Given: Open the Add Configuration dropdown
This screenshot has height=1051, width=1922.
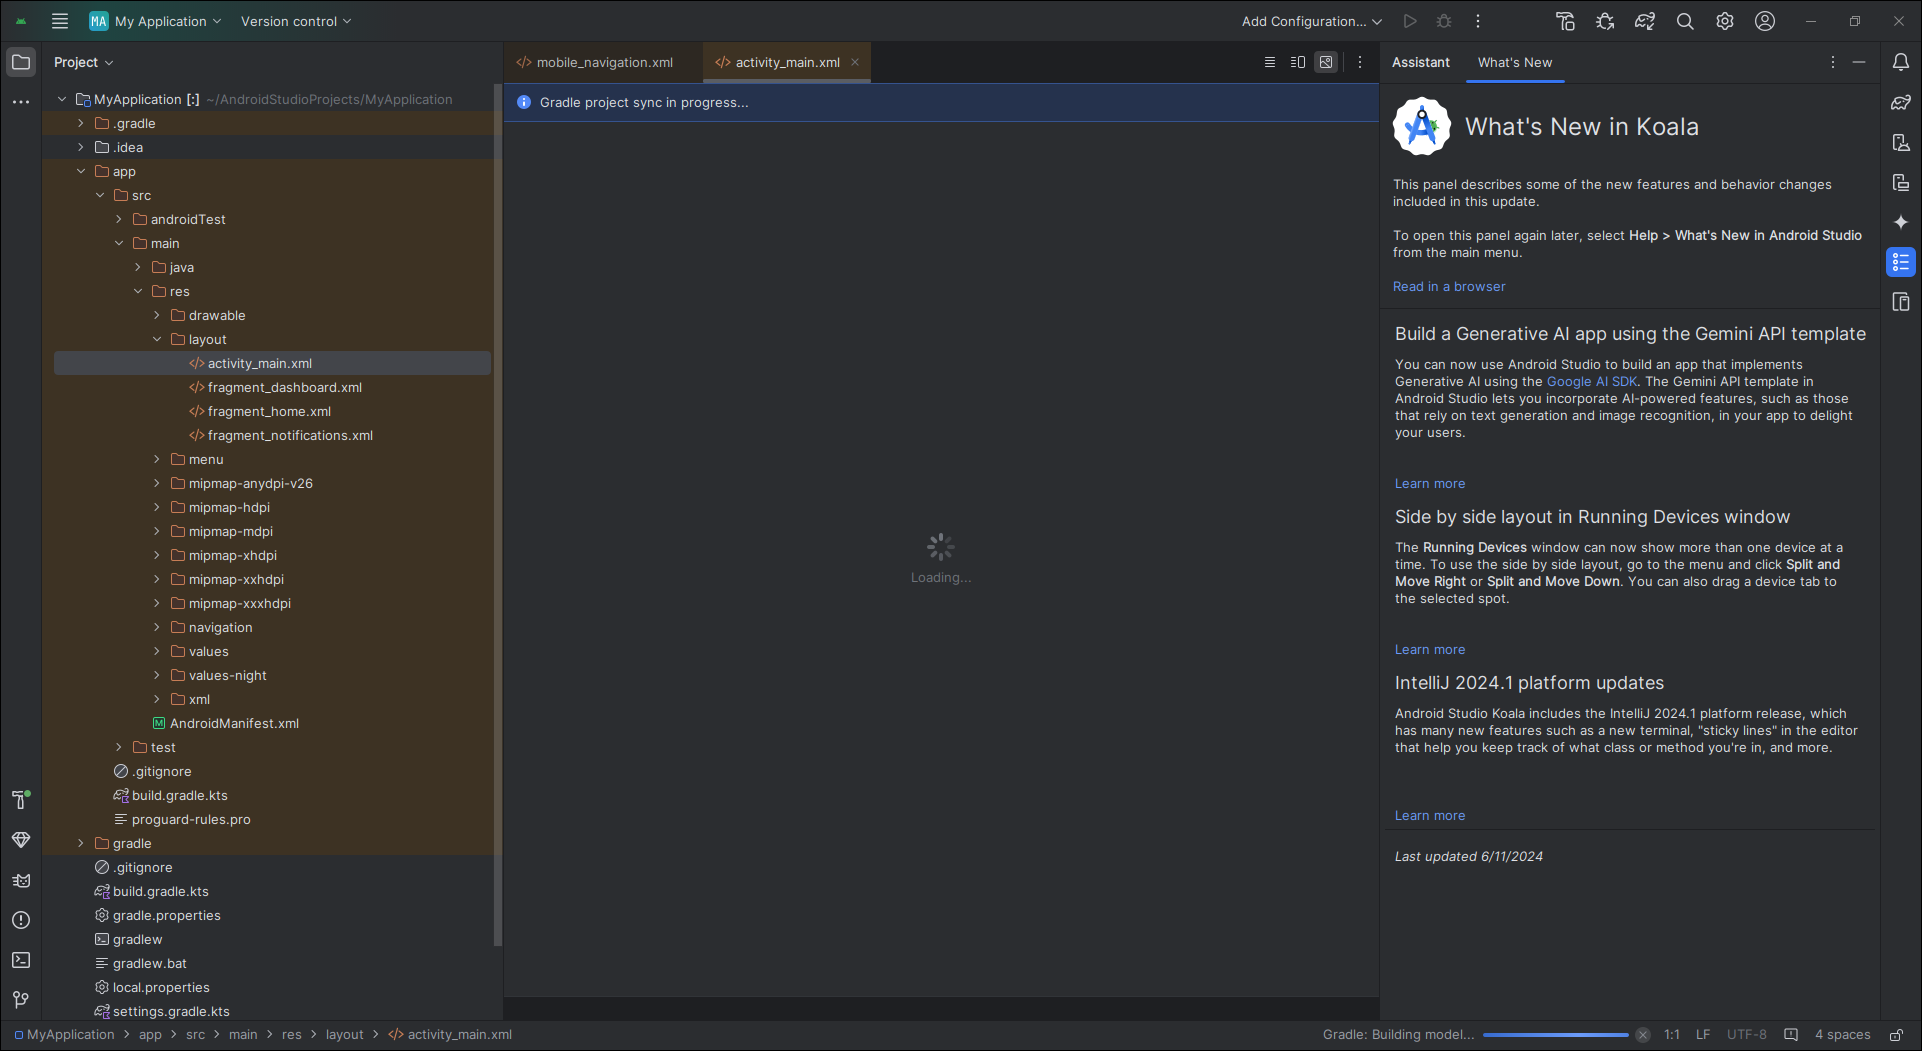Looking at the screenshot, I should [1311, 21].
